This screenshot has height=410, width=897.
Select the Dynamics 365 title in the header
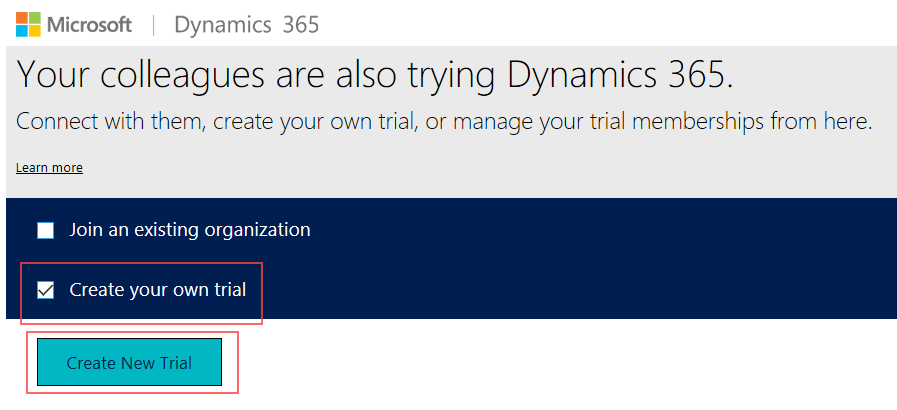pyautogui.click(x=246, y=24)
